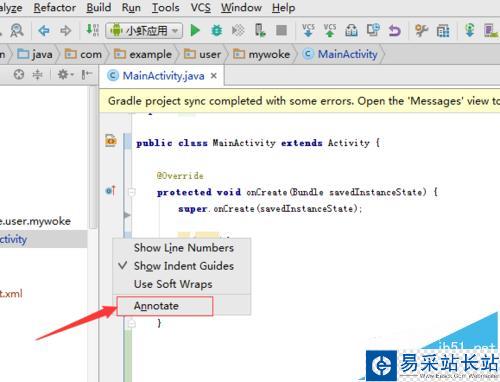This screenshot has height=382, width=500.
Task: Open the Refactor menu
Action: (54, 7)
